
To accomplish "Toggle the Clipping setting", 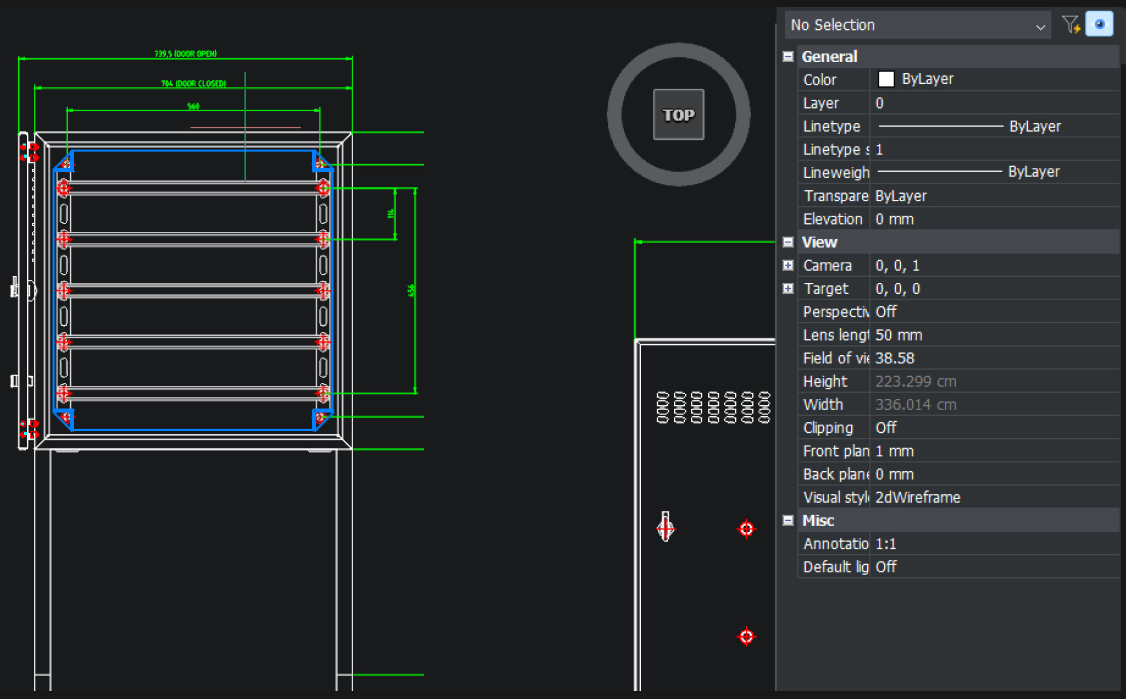I will (960, 427).
